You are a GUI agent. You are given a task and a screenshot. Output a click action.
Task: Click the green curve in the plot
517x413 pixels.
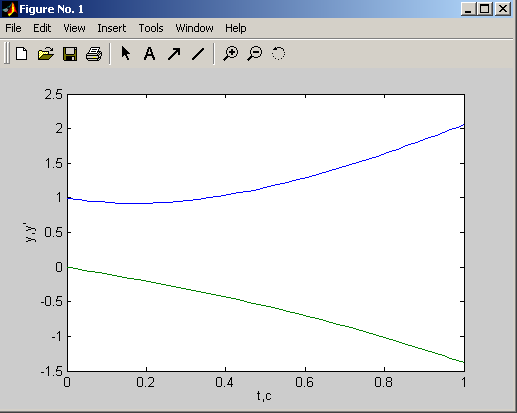tap(266, 307)
